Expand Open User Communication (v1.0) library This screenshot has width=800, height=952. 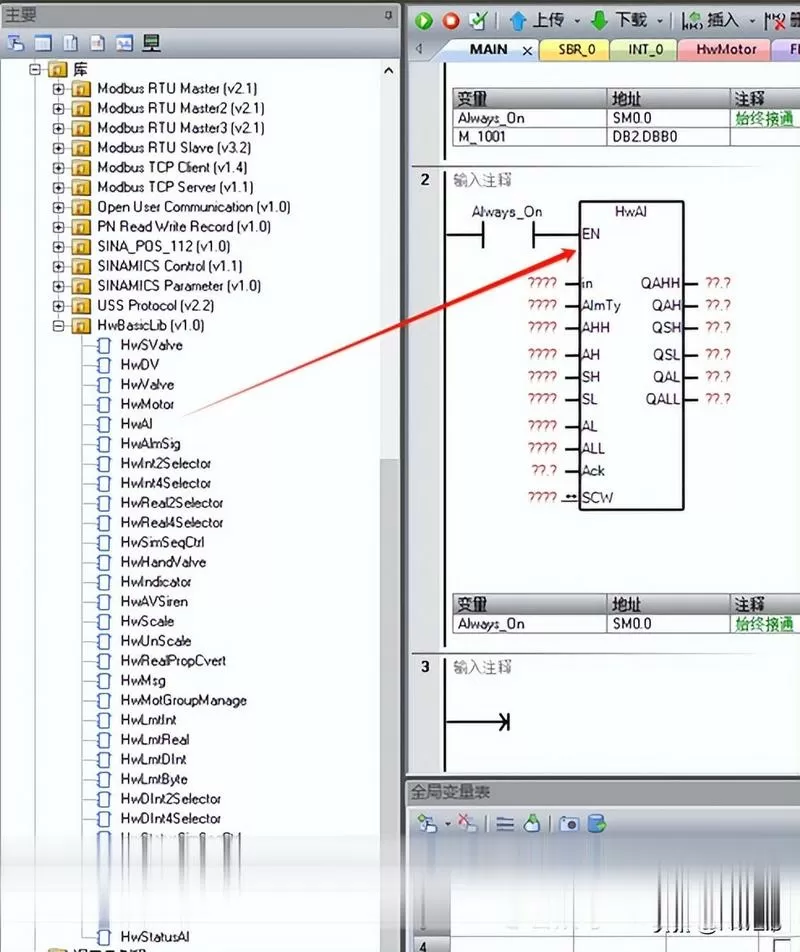(58, 208)
